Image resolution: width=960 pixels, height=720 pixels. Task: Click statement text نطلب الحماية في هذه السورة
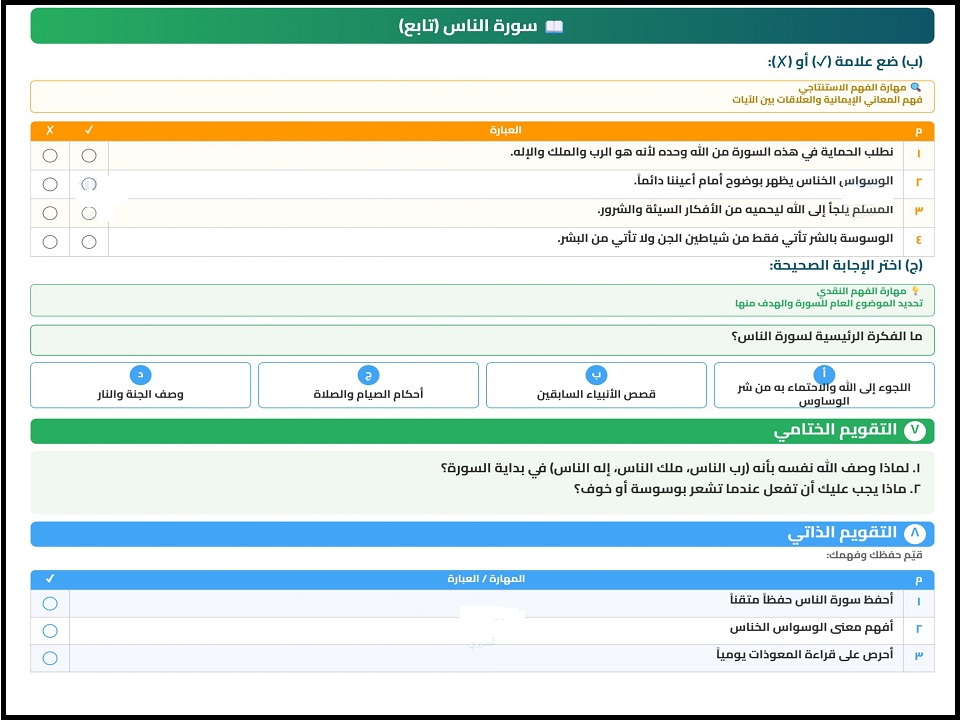click(x=702, y=152)
